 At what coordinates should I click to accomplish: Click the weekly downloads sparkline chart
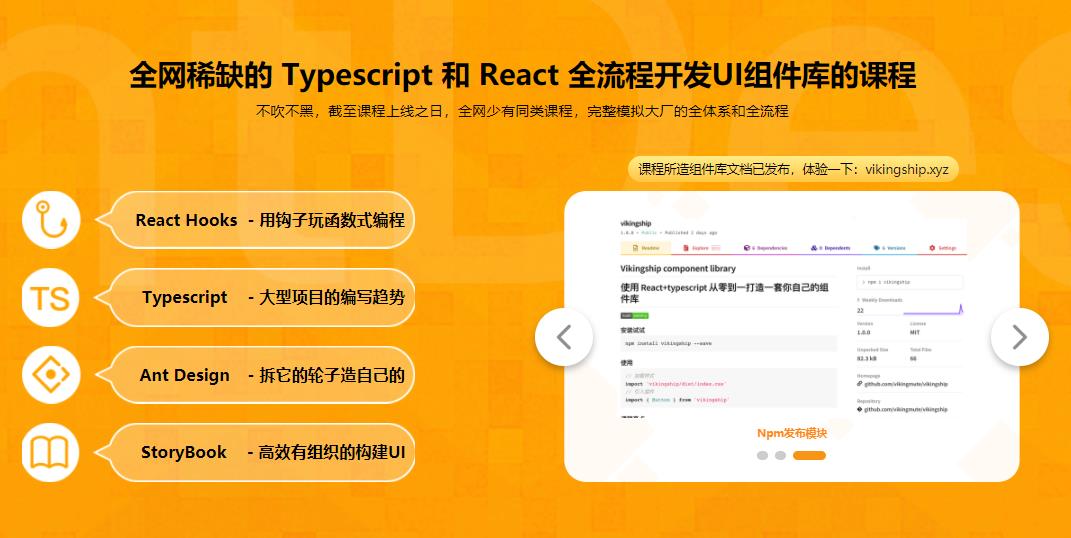tap(934, 310)
